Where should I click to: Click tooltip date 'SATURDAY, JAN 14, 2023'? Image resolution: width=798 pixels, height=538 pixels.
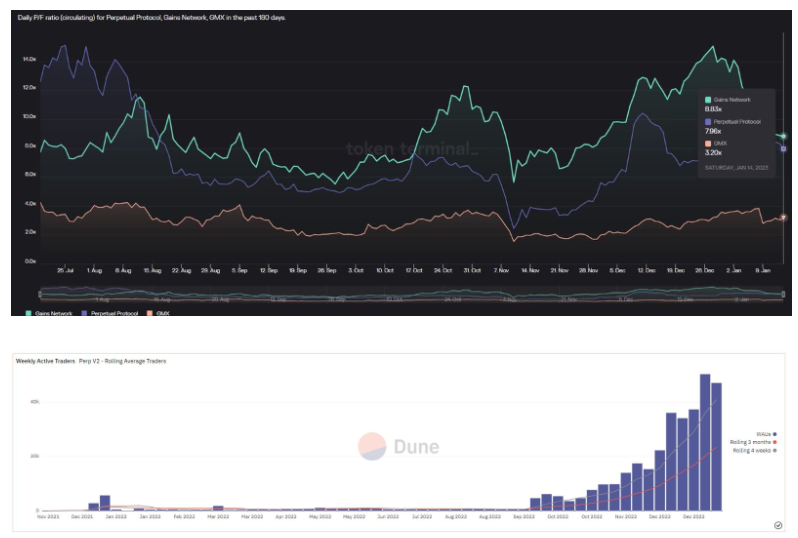click(x=736, y=167)
